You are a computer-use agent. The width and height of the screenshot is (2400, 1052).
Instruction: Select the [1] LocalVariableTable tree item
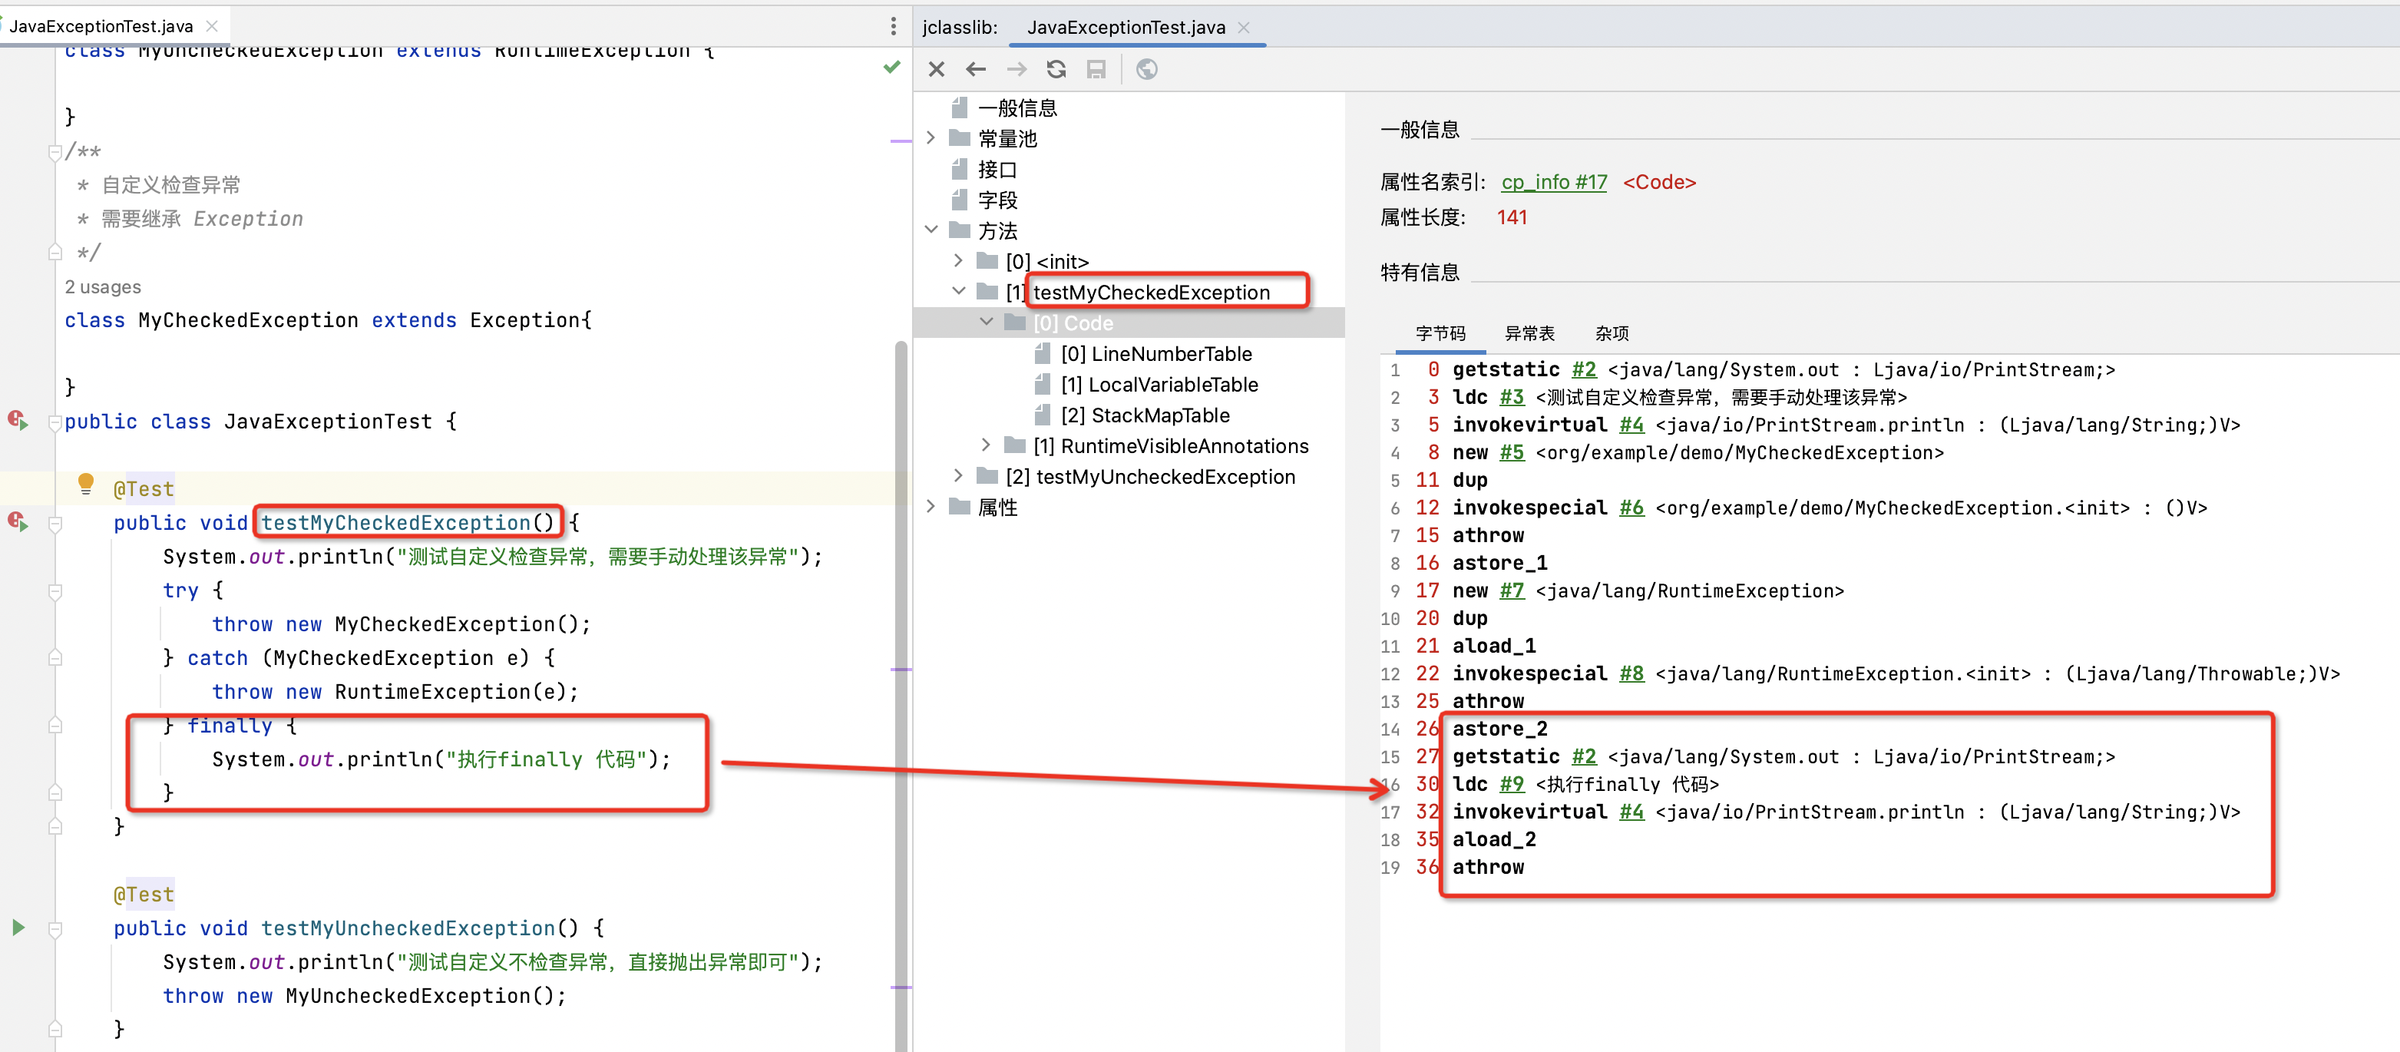pyautogui.click(x=1159, y=384)
